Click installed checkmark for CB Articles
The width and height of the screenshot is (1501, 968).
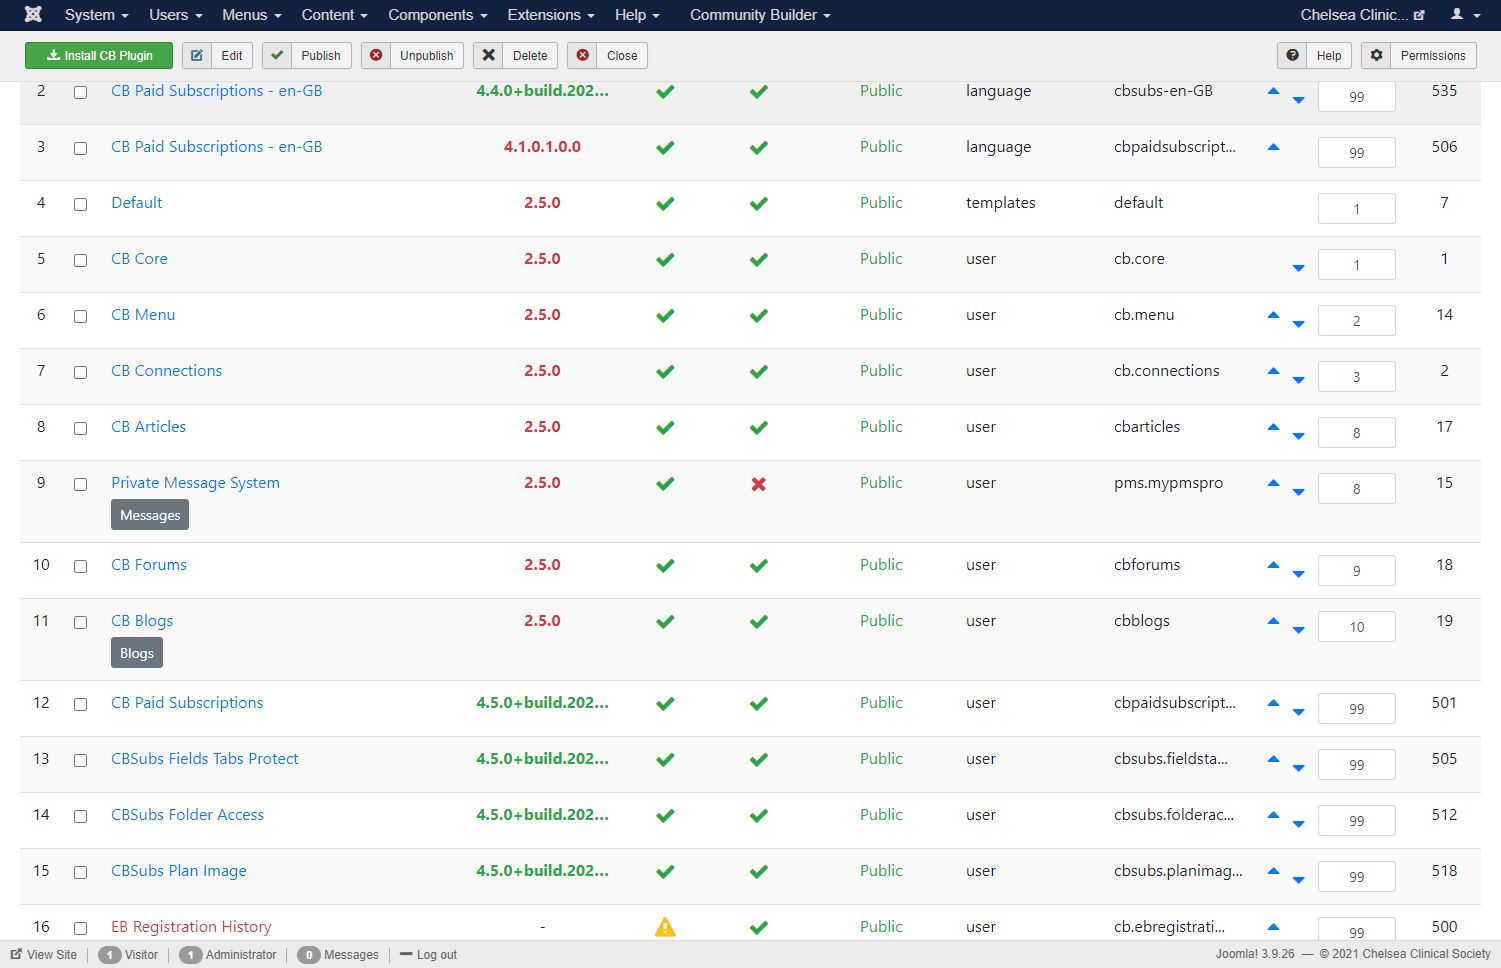tap(665, 428)
